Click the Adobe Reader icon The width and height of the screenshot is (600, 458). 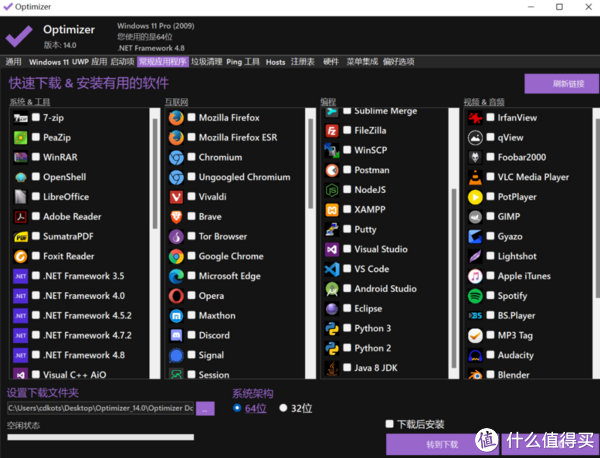pyautogui.click(x=21, y=217)
